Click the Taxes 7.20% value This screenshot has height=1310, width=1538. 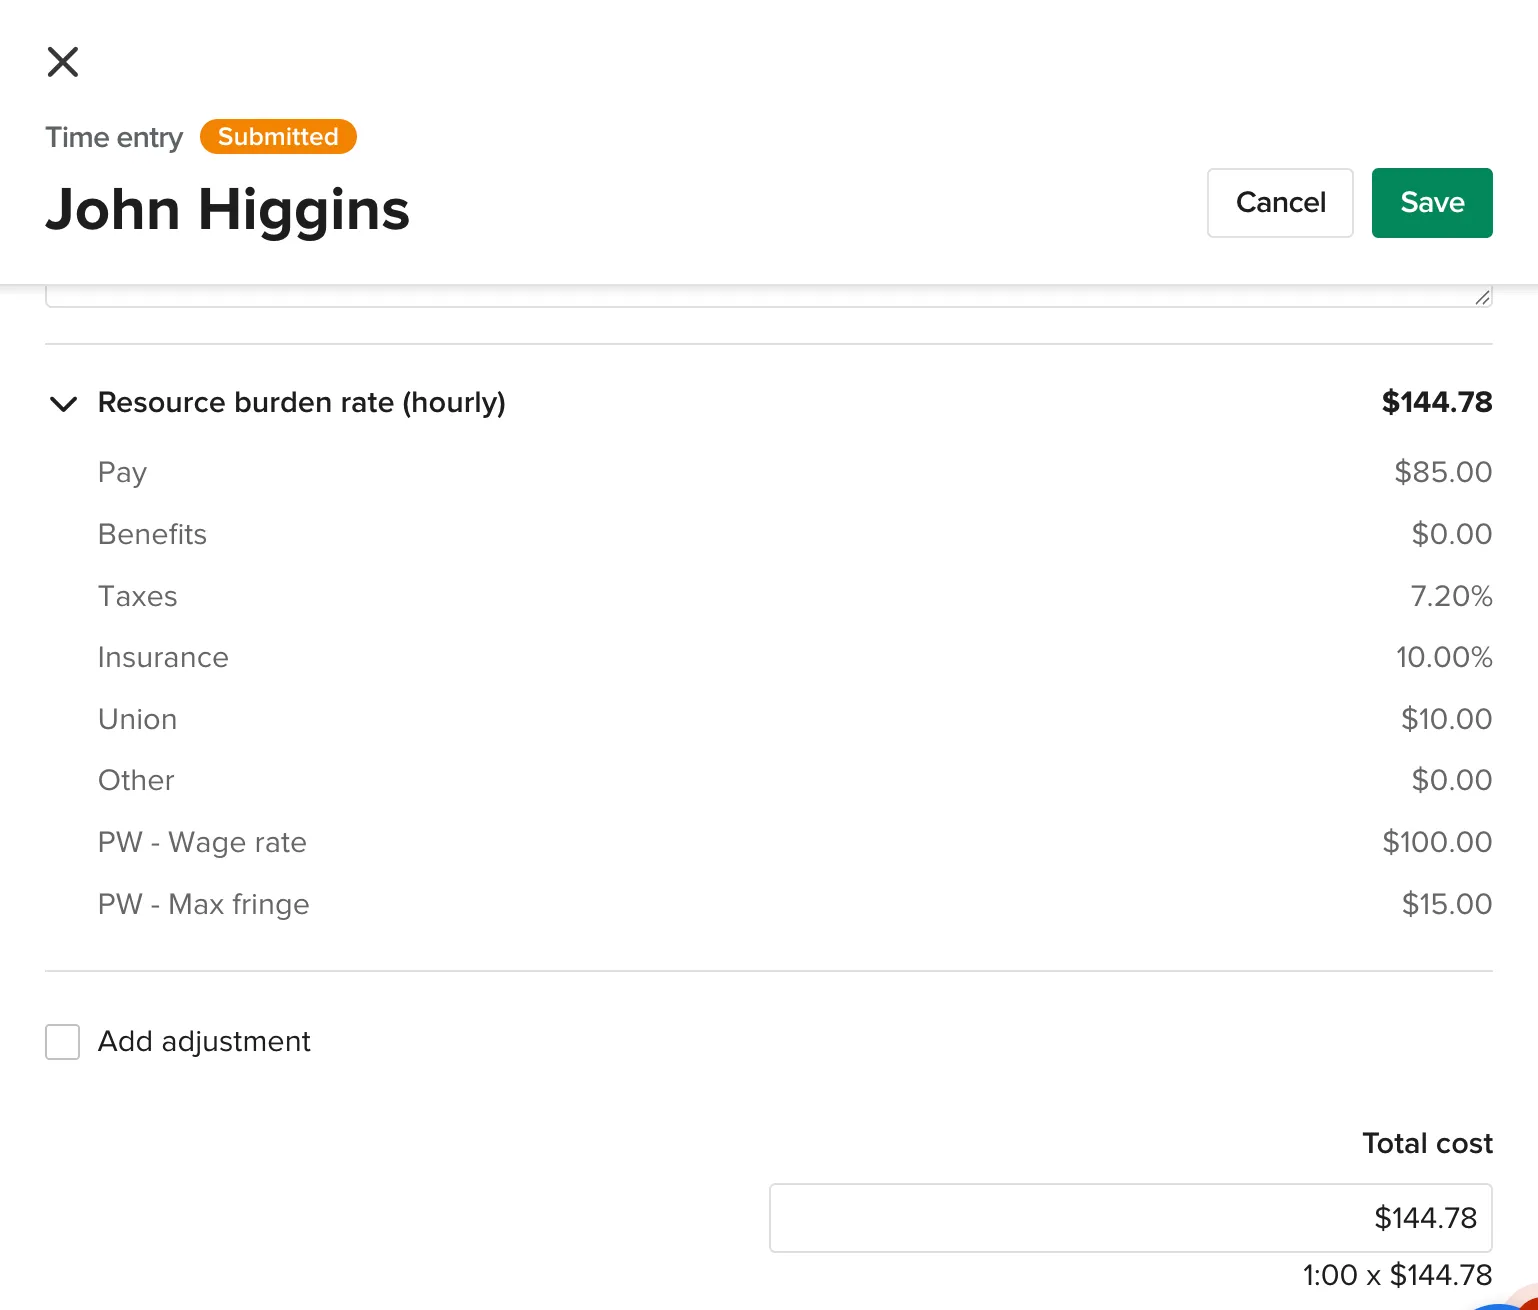1450,596
